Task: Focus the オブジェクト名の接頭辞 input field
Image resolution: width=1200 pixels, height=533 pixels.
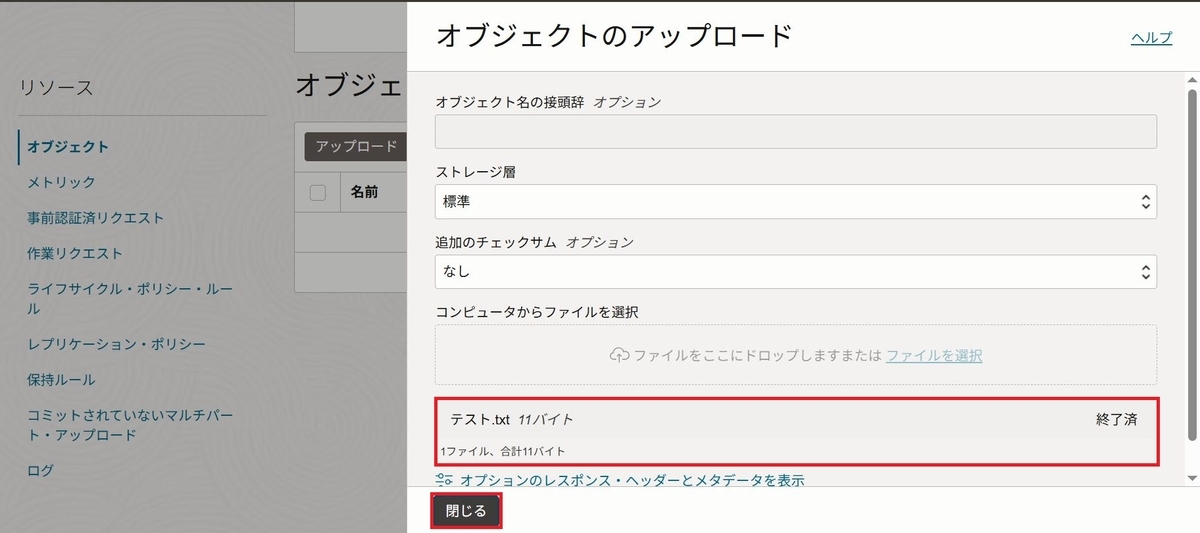Action: point(796,132)
